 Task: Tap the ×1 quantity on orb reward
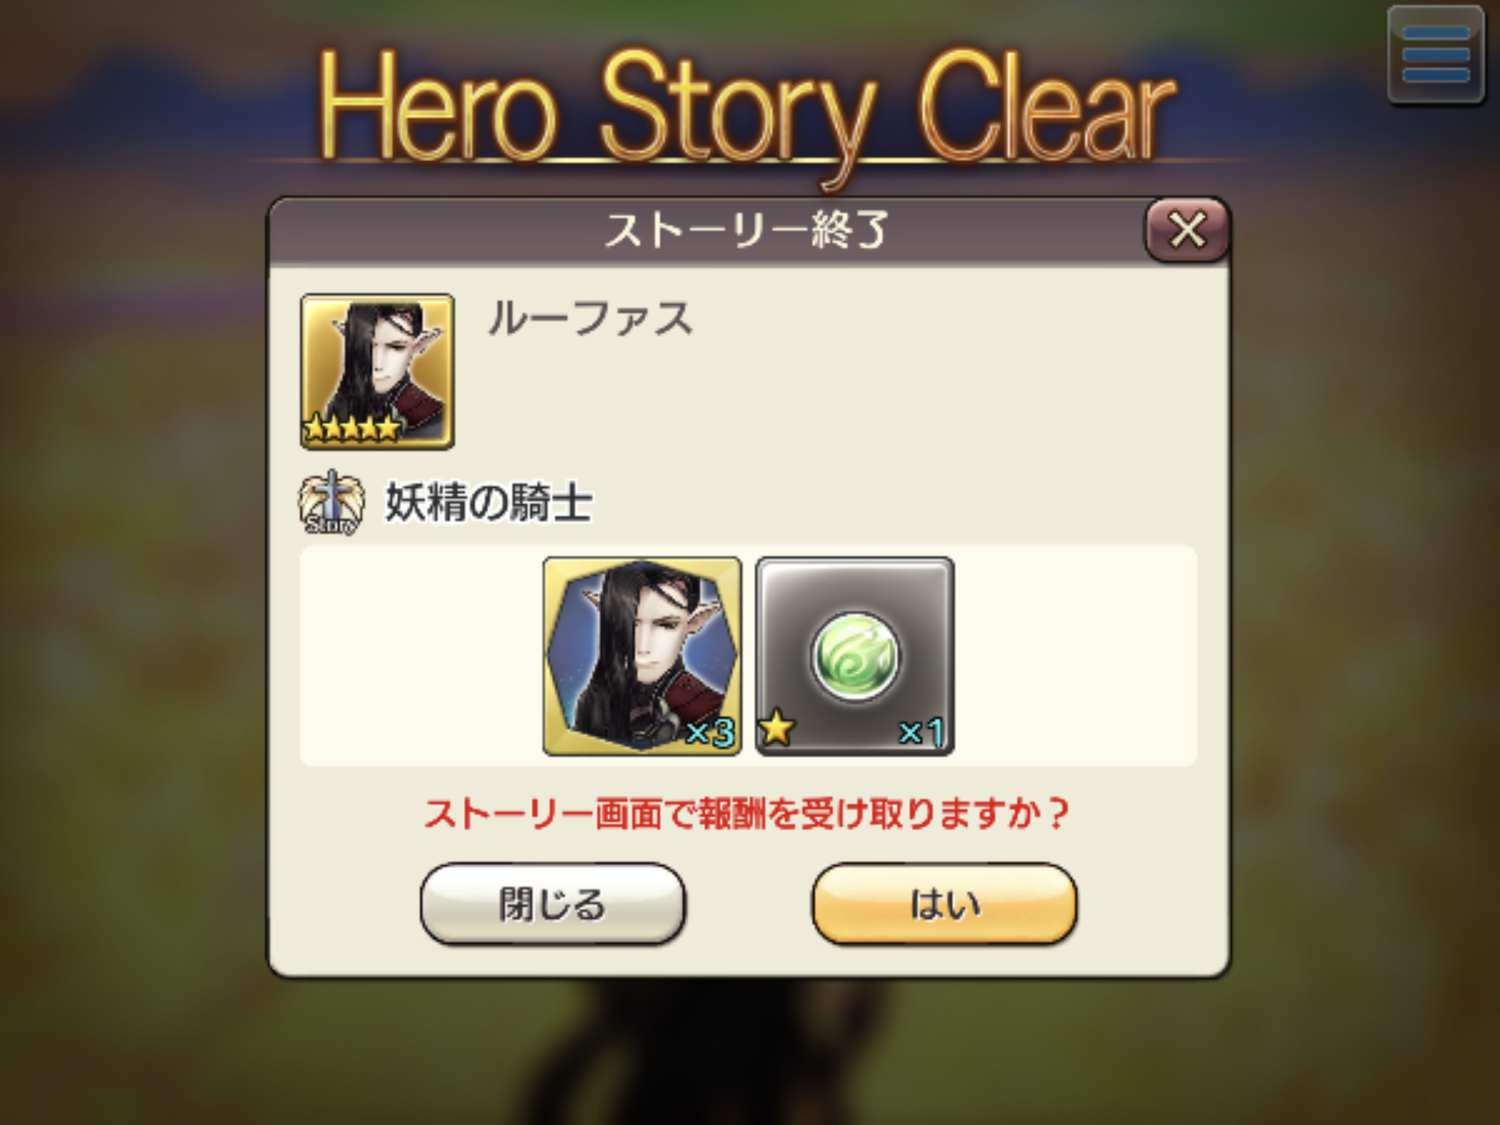(921, 733)
